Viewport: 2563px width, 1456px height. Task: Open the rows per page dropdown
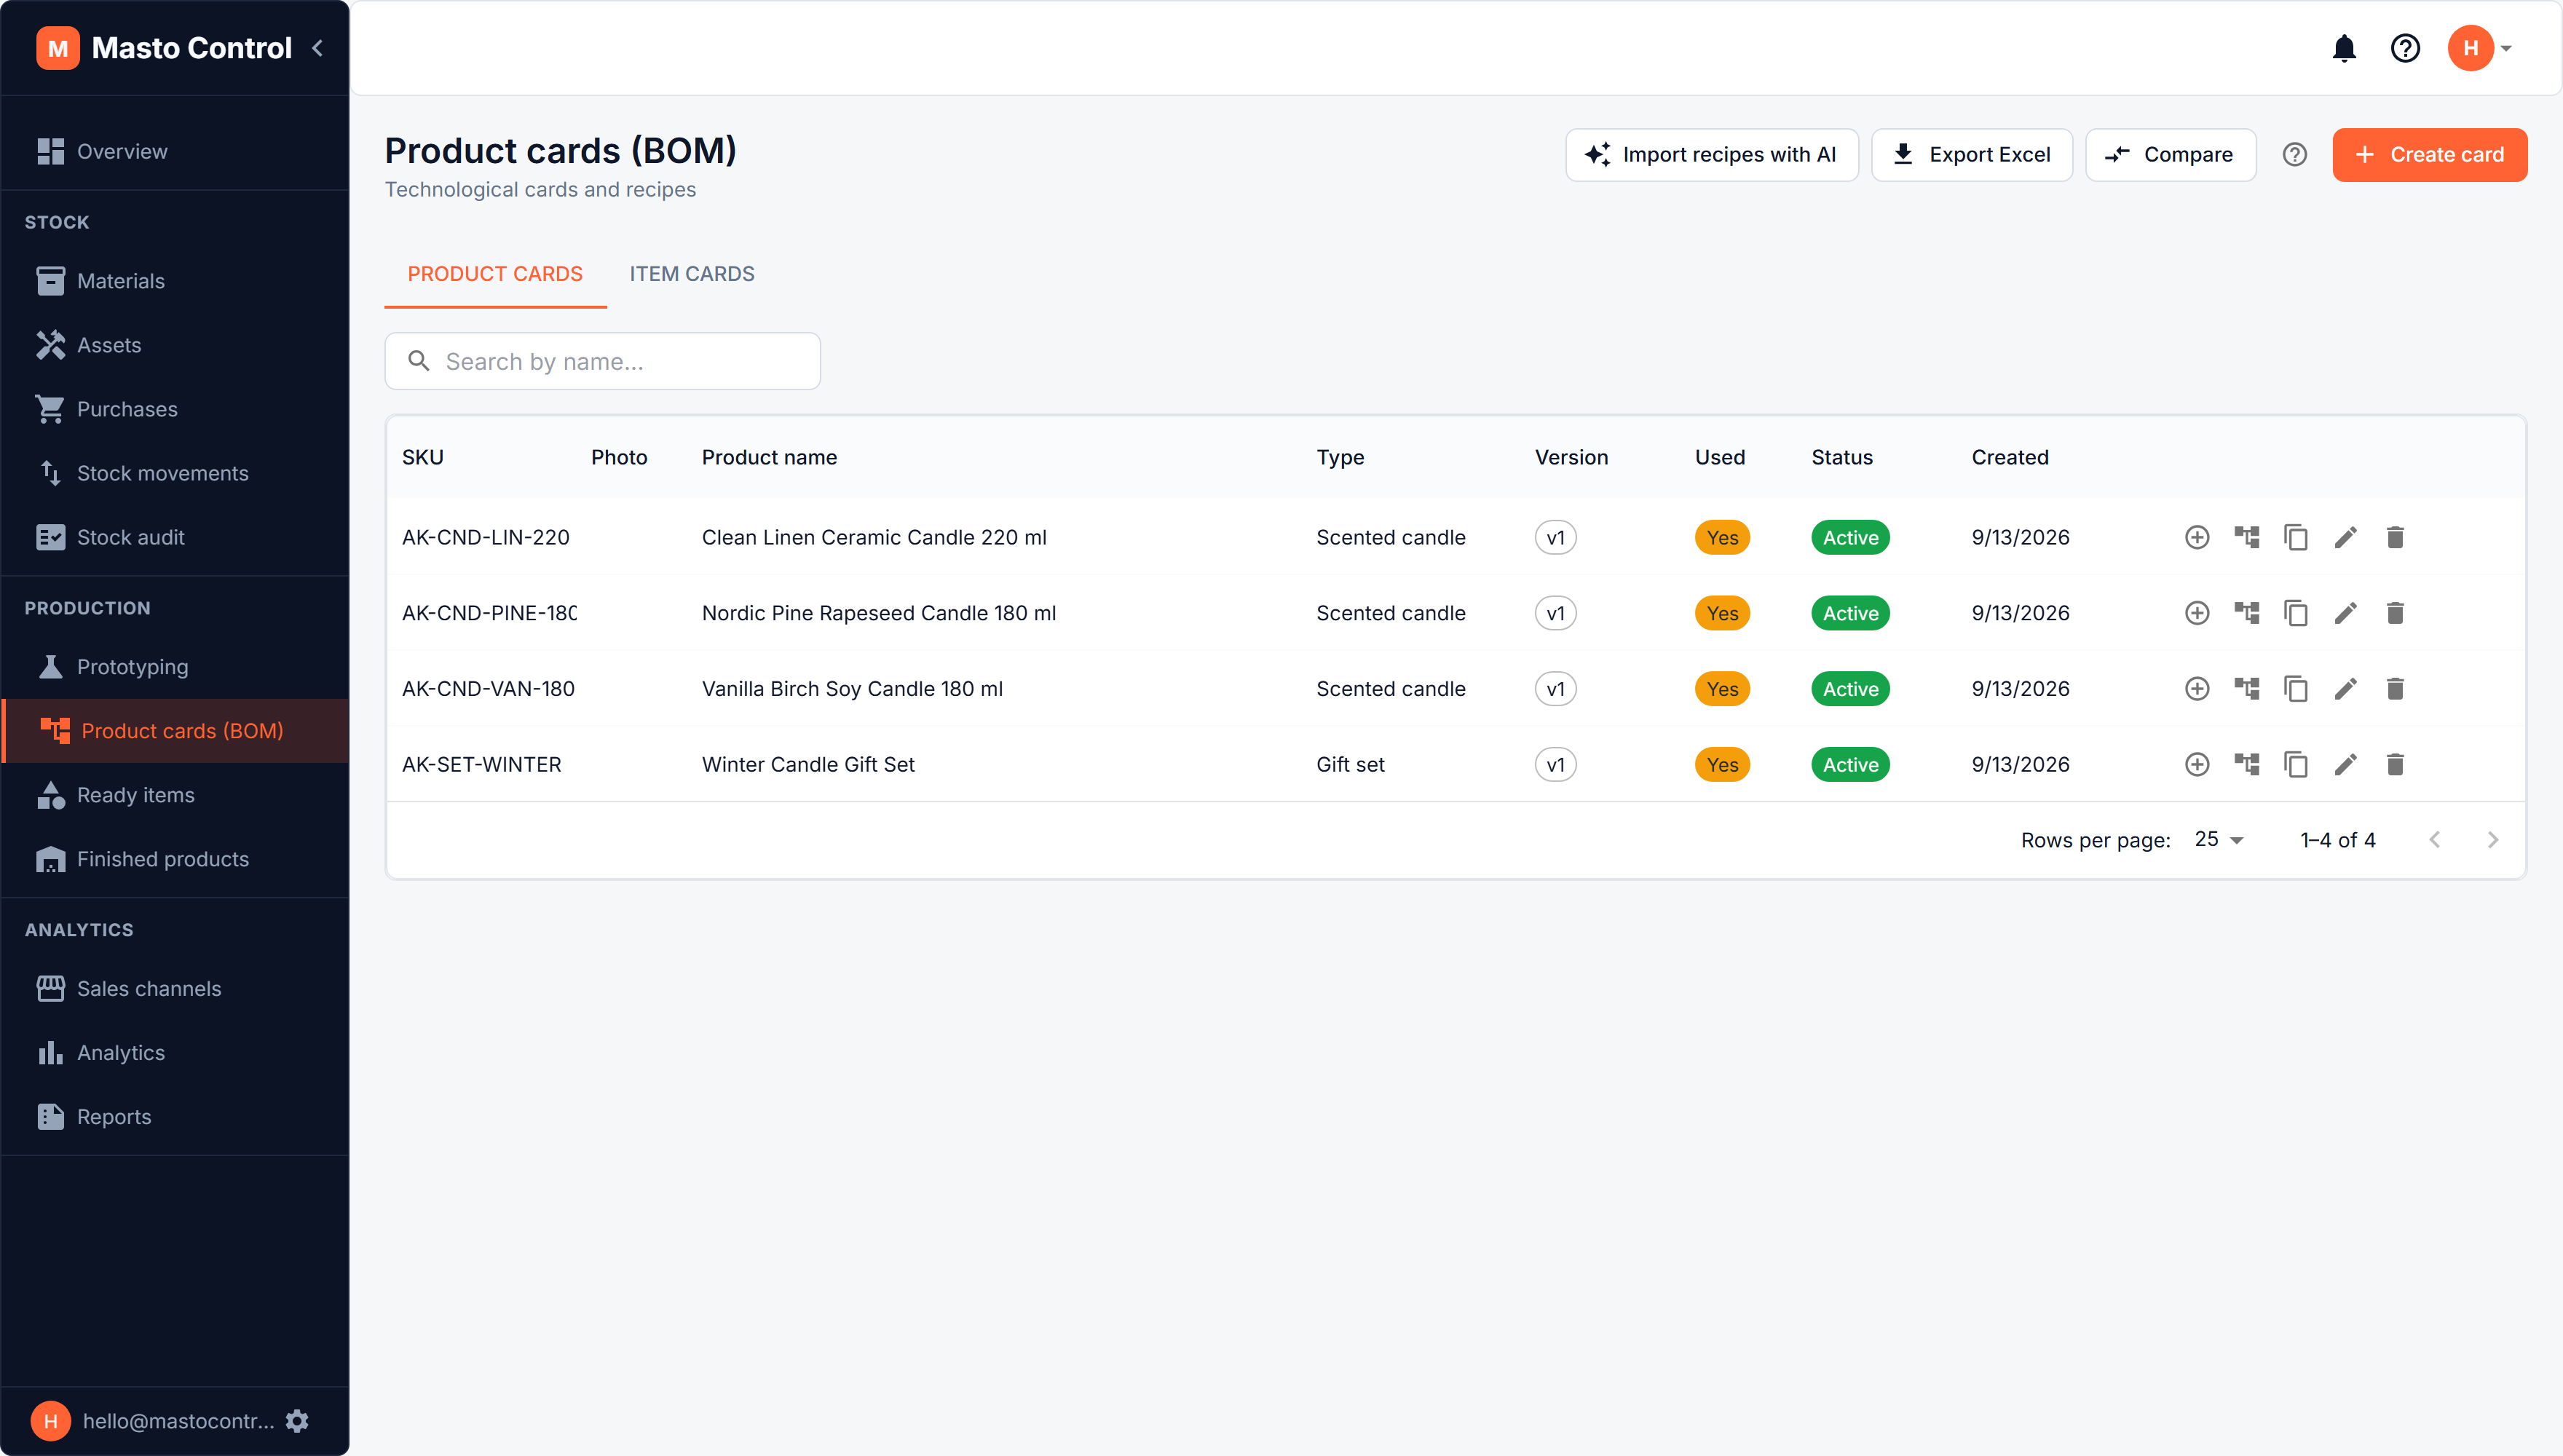(x=2220, y=840)
